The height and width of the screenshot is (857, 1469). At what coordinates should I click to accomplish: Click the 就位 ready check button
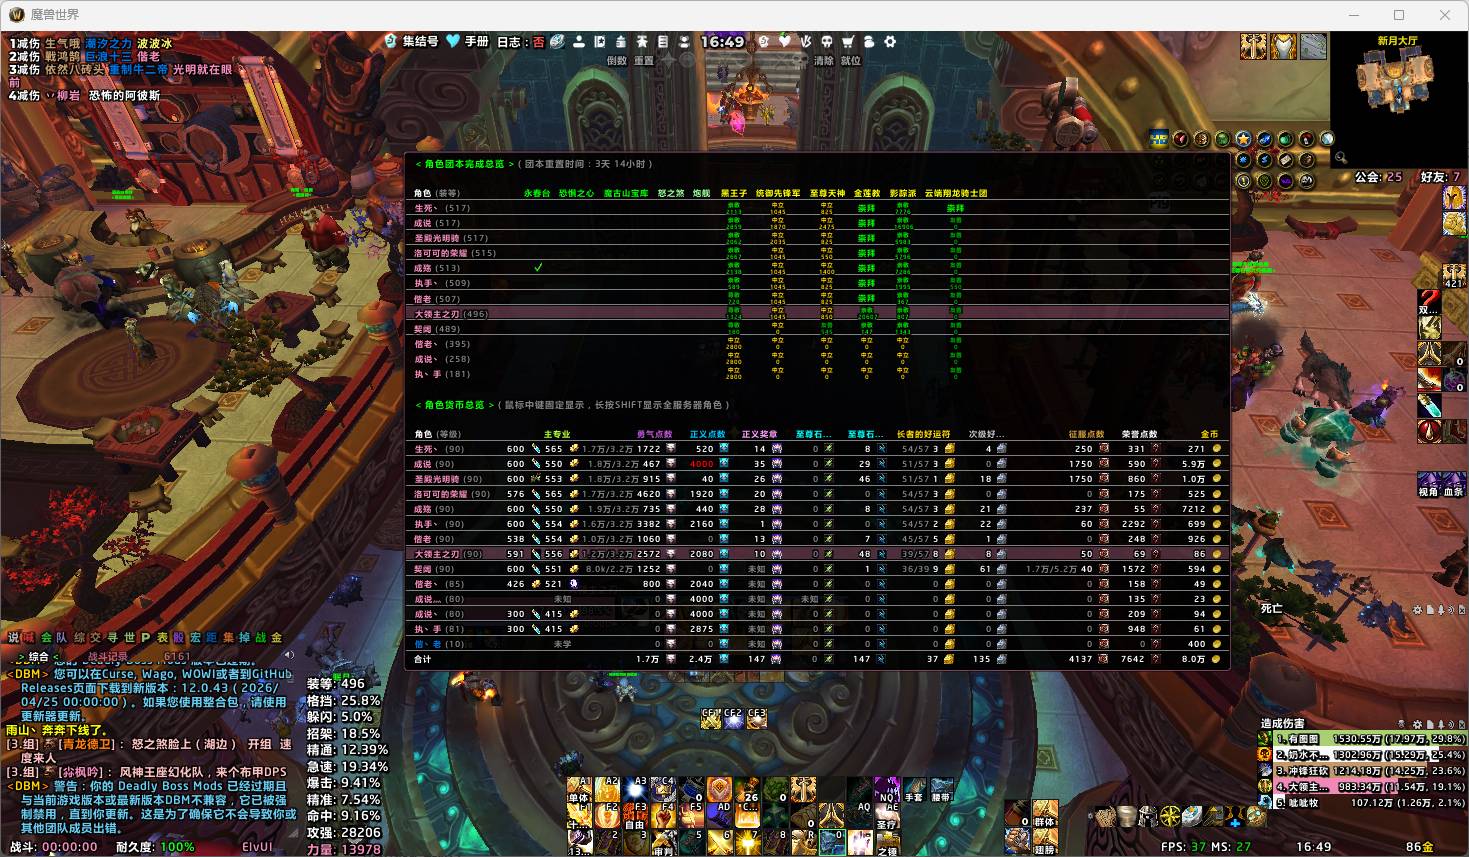850,60
